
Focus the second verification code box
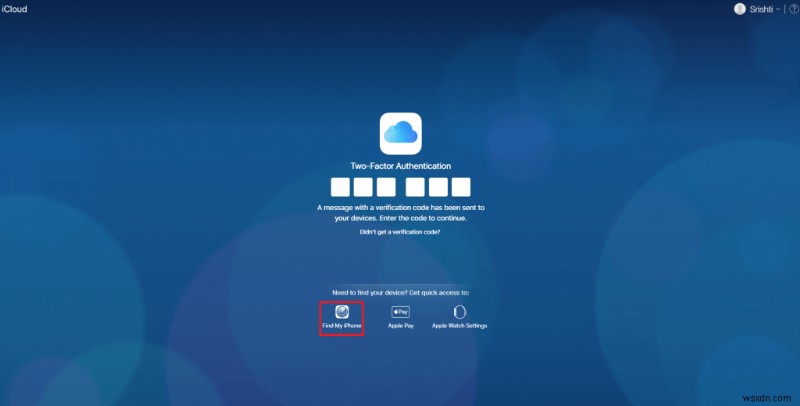coord(363,187)
